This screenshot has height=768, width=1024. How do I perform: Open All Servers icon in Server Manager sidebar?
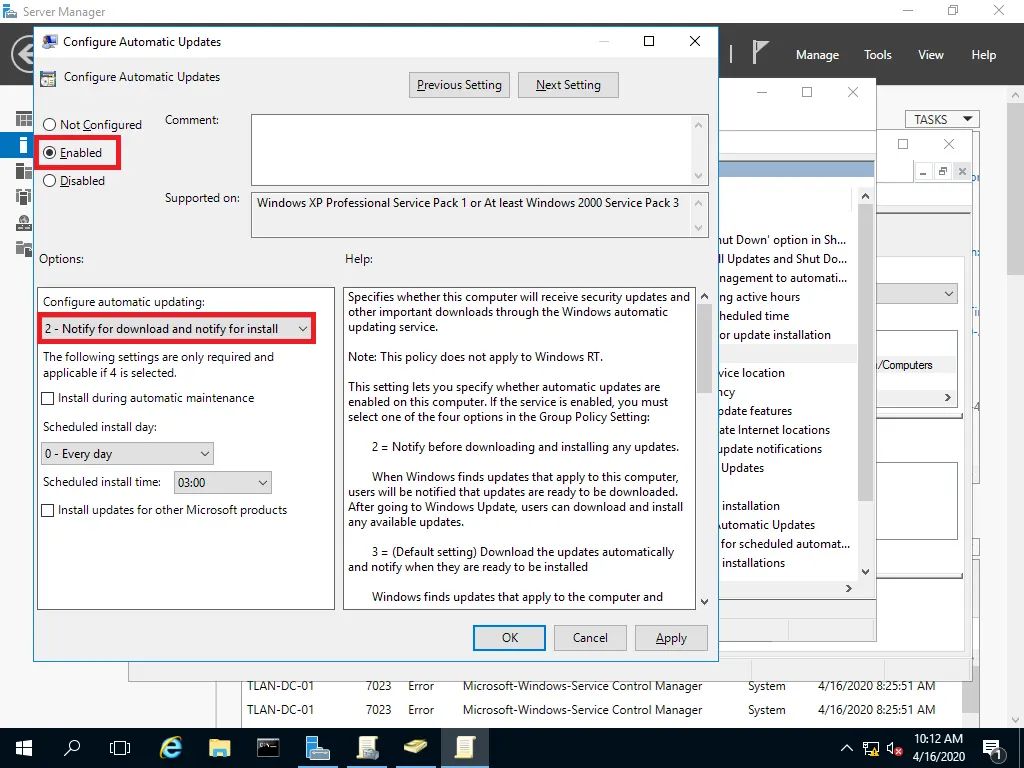point(24,171)
